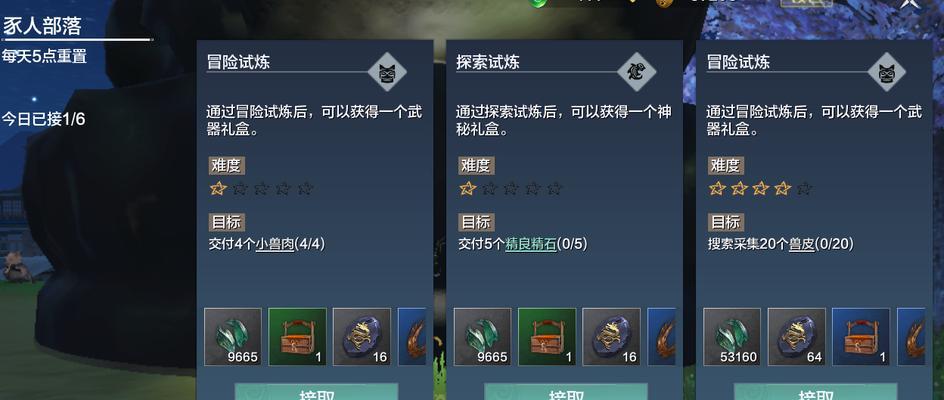
Task: Click the green-background chest reward in first card
Action: tap(297, 337)
